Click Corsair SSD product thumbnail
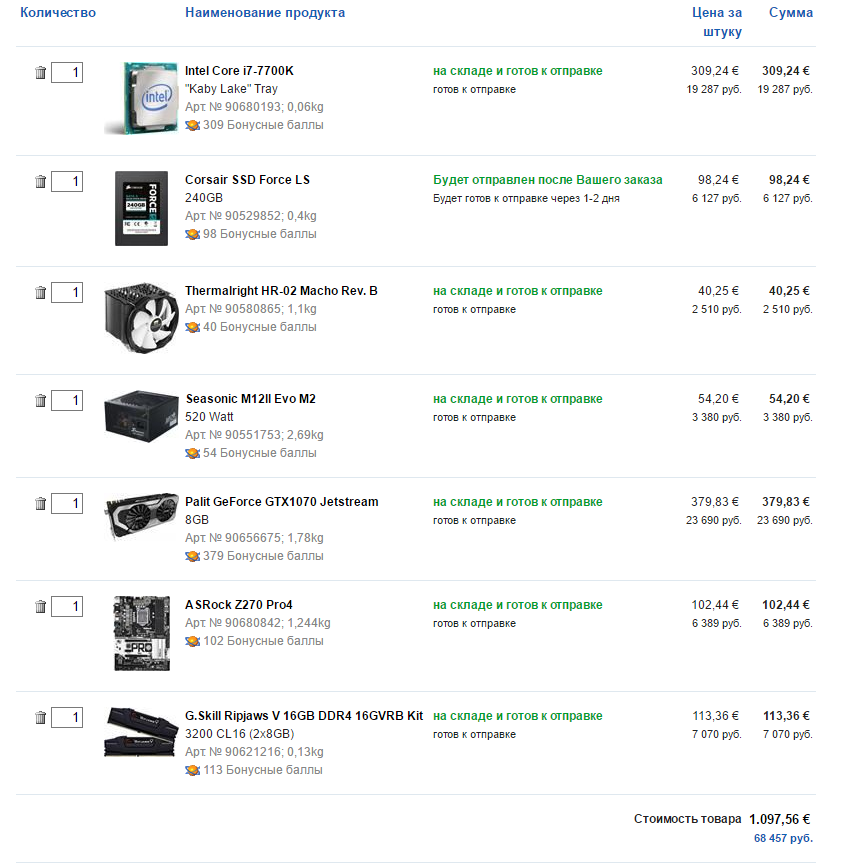Image resolution: width=853 pixels, height=864 pixels. coord(141,208)
